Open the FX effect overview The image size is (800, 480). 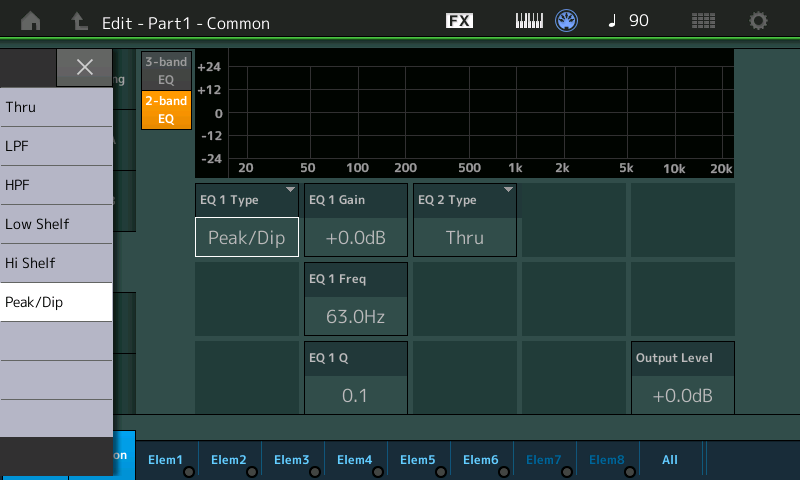(459, 21)
